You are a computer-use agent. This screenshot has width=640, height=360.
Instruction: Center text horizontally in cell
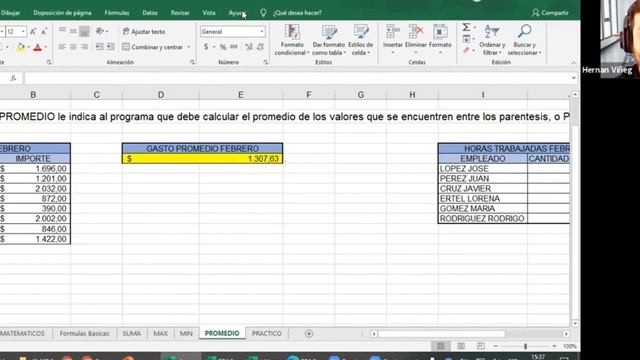pyautogui.click(x=73, y=47)
